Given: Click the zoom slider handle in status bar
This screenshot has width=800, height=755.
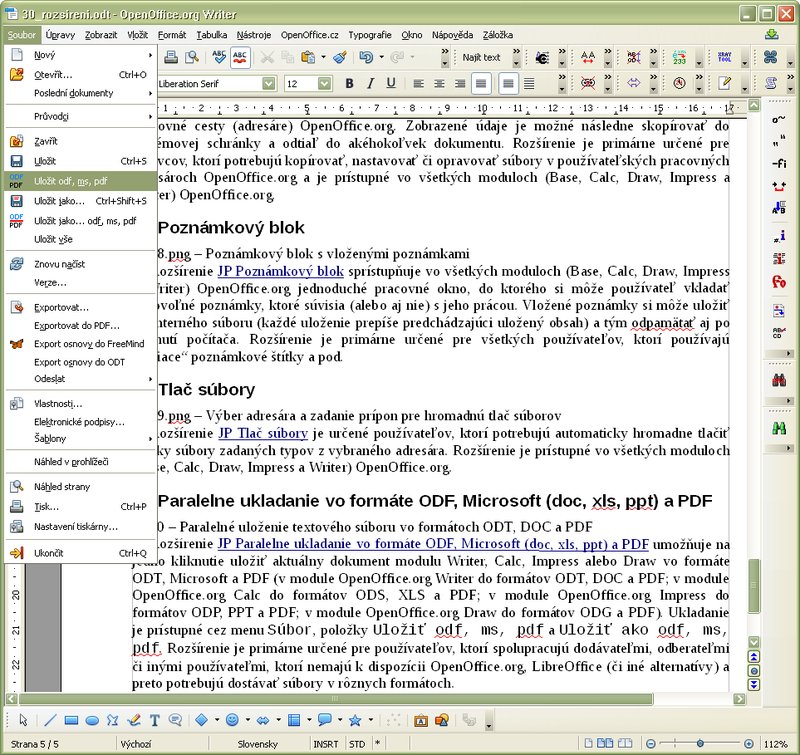Looking at the screenshot, I should pyautogui.click(x=701, y=744).
